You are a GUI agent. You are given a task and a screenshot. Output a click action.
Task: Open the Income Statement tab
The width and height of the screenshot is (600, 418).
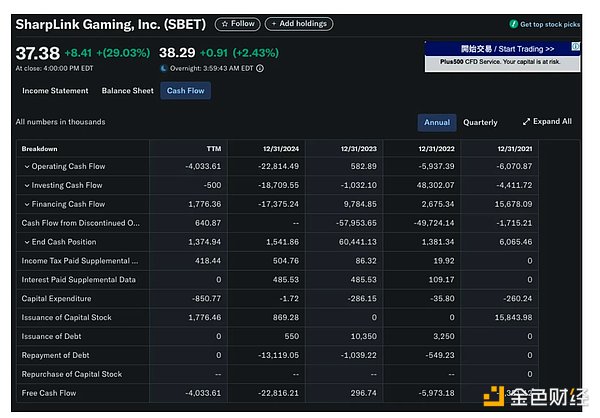[x=55, y=91]
